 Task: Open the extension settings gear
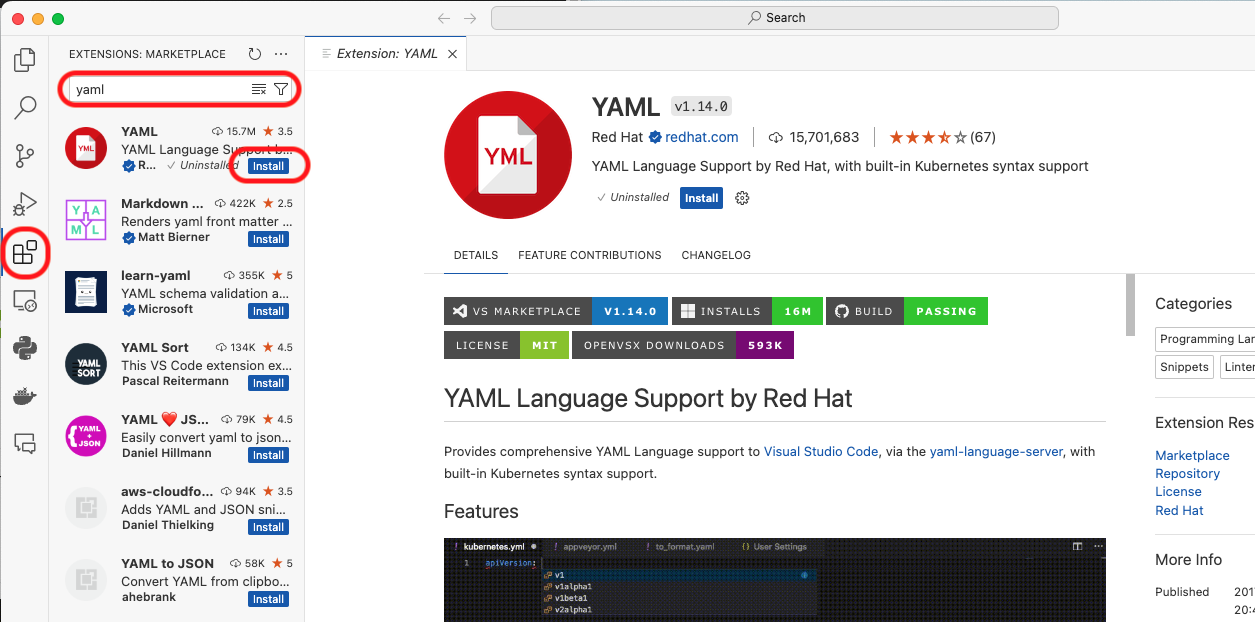point(742,198)
